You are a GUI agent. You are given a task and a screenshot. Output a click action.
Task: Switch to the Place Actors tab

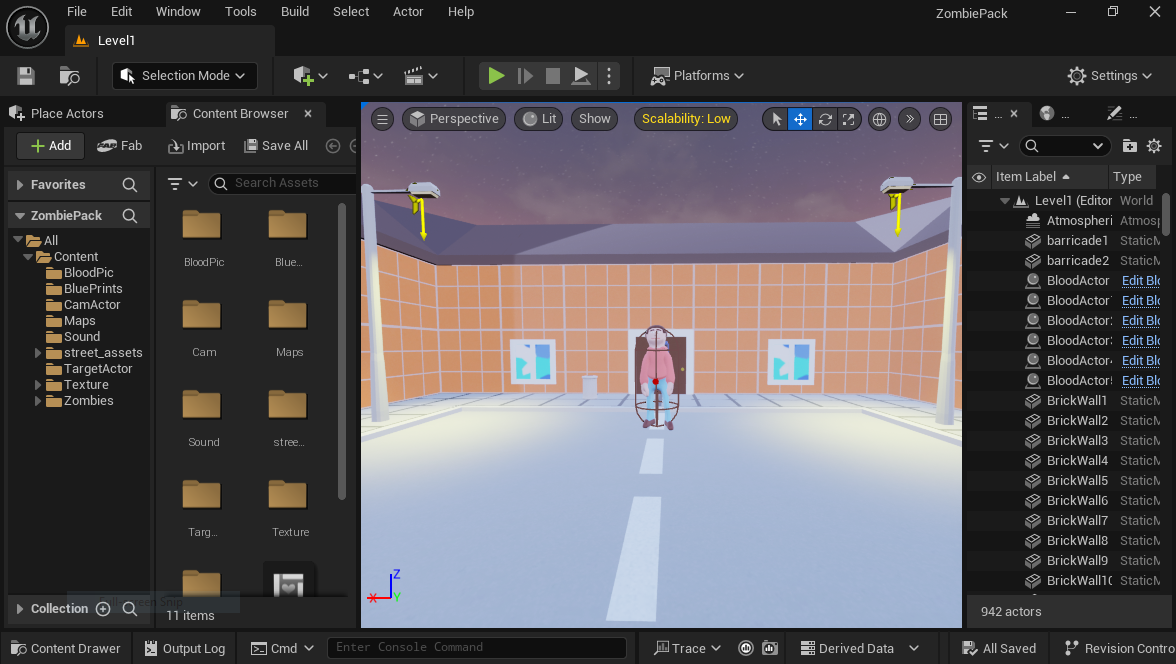coord(66,114)
